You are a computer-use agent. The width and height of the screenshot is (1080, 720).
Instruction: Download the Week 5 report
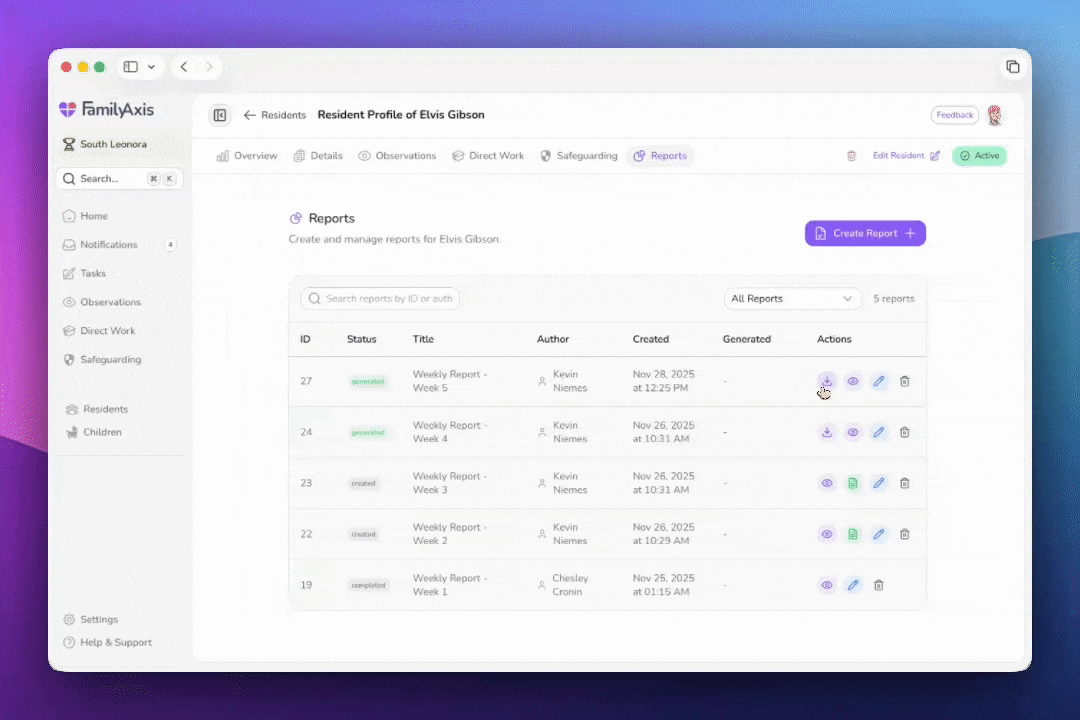pyautogui.click(x=827, y=381)
